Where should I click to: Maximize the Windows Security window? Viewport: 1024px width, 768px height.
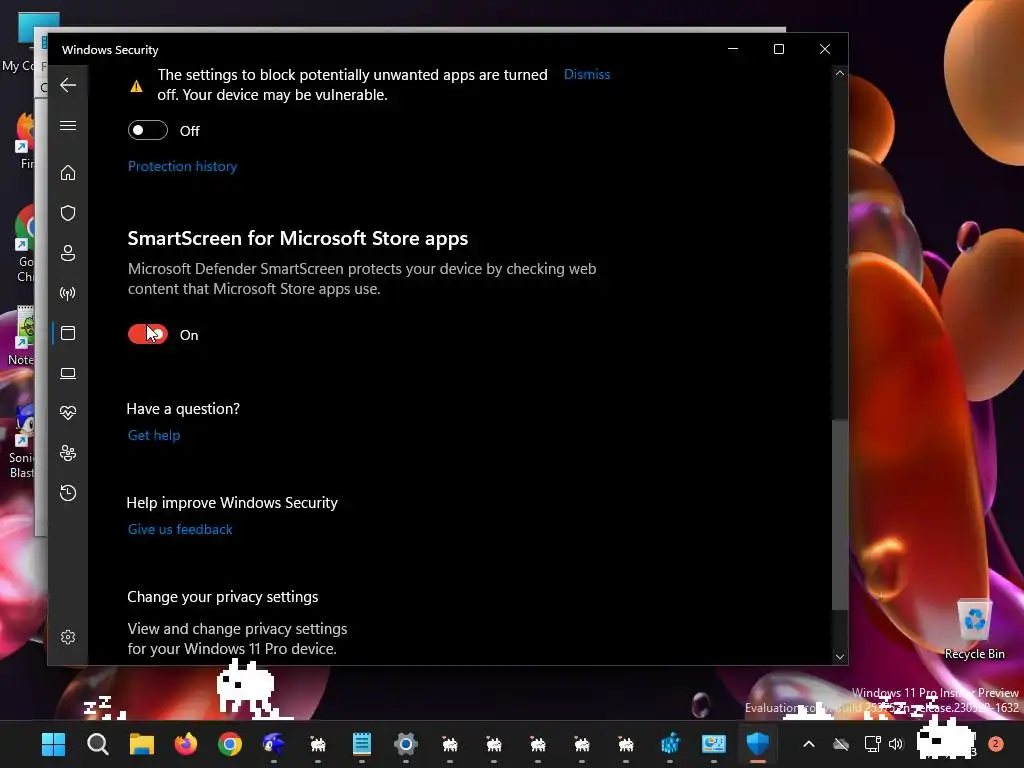(x=778, y=49)
